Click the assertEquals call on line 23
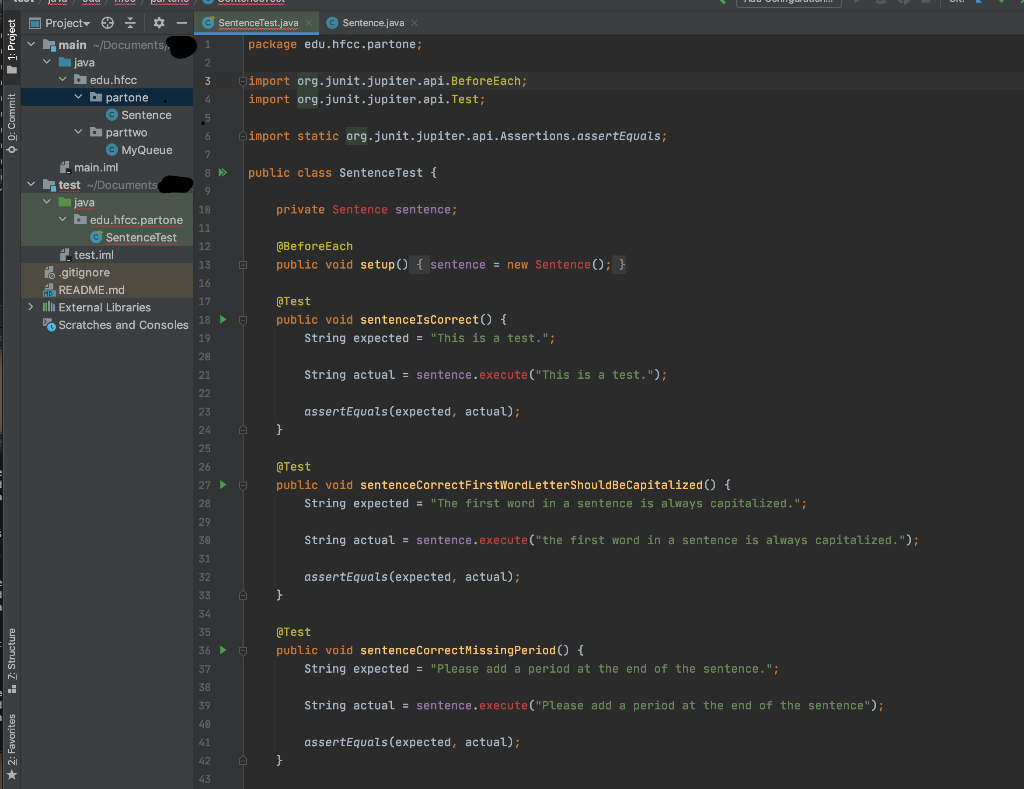 pos(346,411)
